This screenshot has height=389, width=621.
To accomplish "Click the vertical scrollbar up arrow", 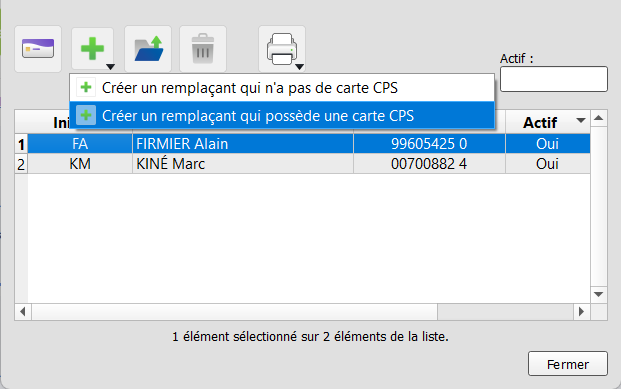I will tap(599, 118).
